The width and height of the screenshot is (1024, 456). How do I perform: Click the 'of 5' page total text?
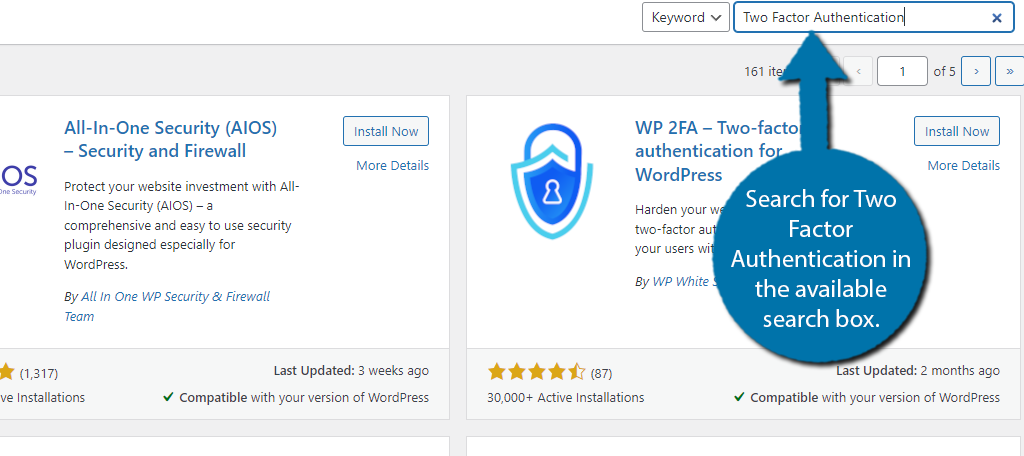[x=944, y=71]
